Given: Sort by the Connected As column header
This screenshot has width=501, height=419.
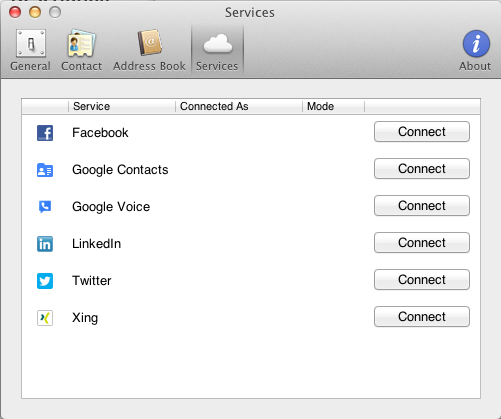Looking at the screenshot, I should coord(239,106).
